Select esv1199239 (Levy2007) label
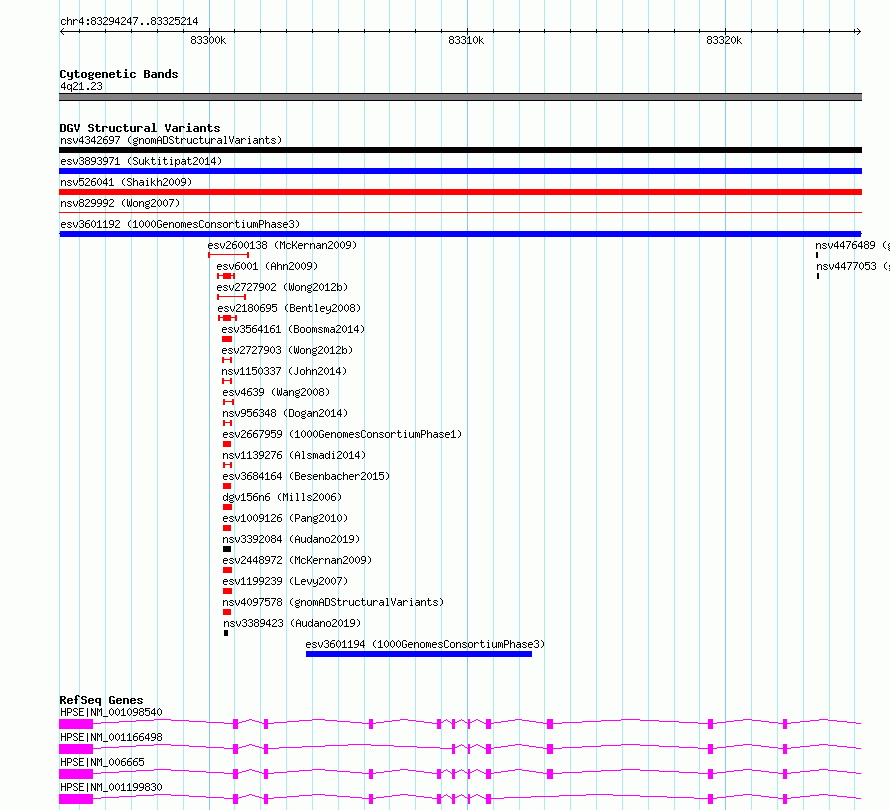 click(x=285, y=581)
